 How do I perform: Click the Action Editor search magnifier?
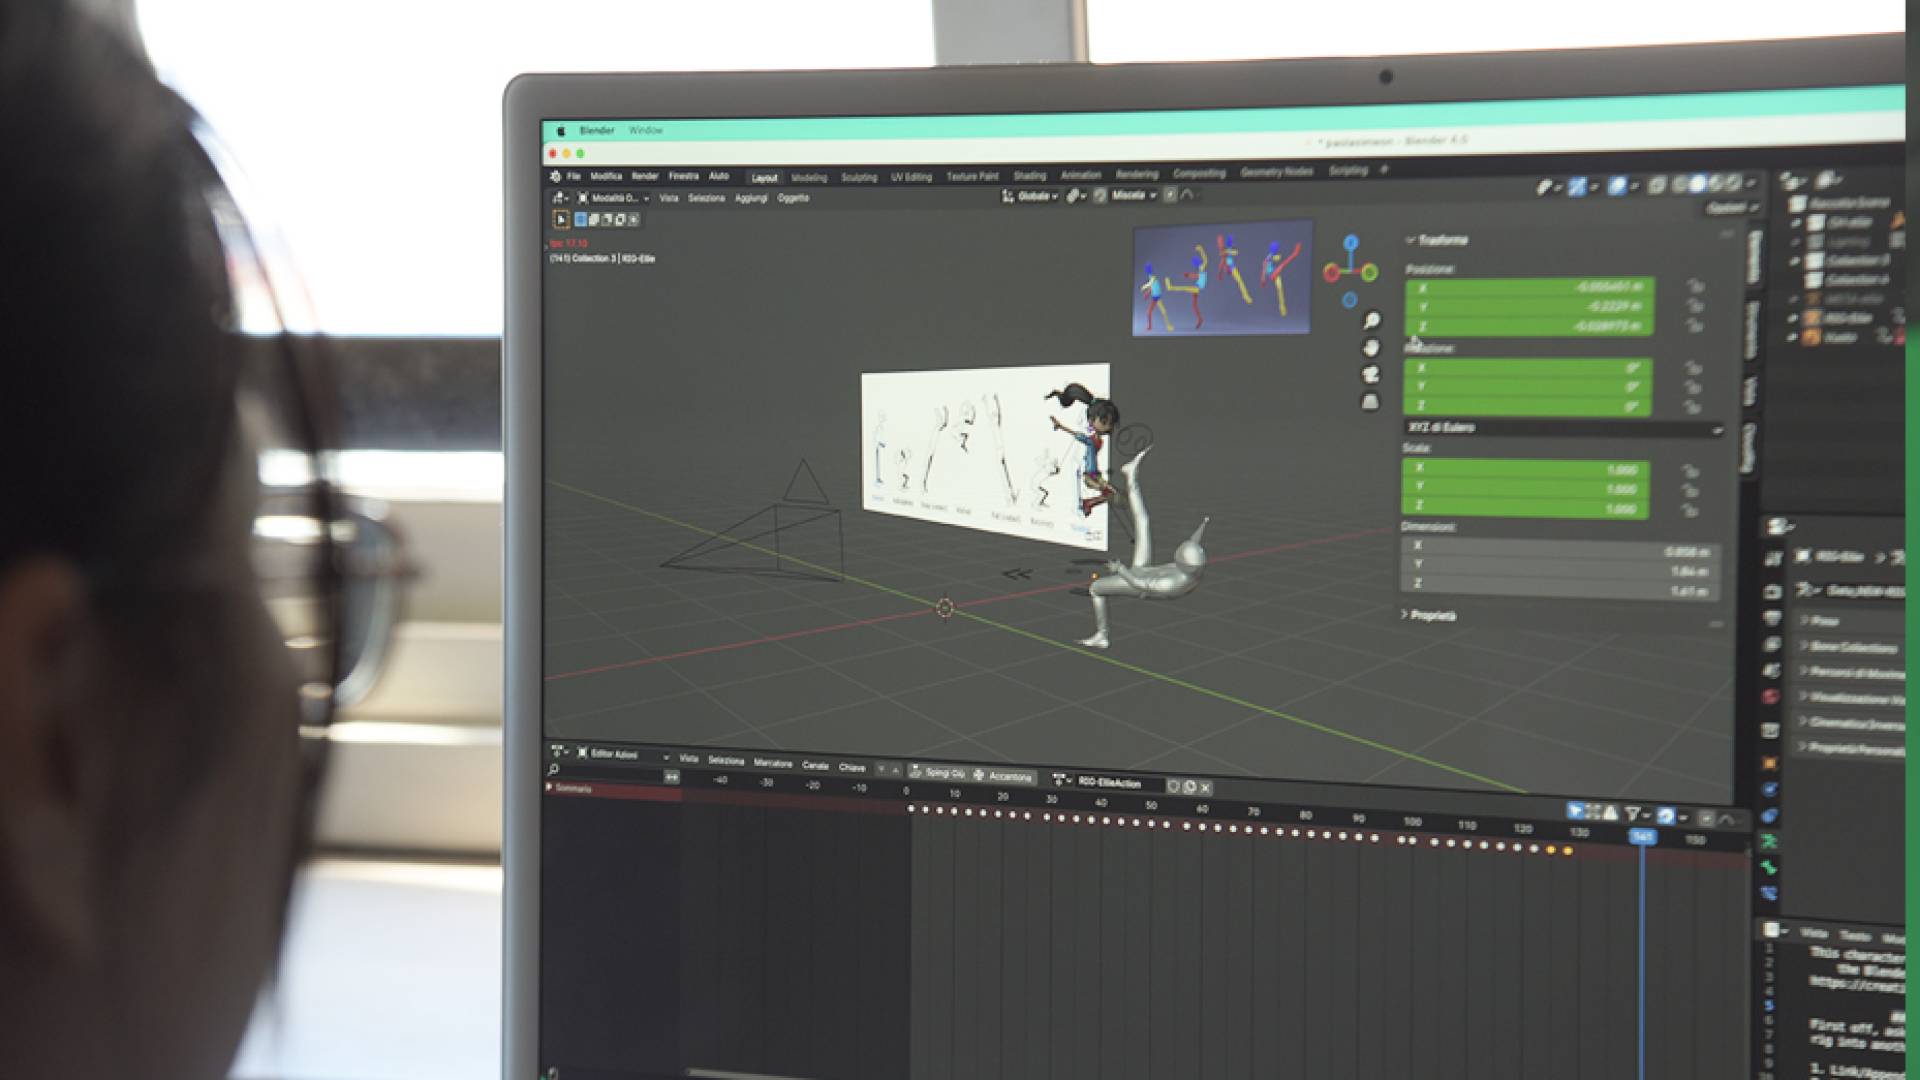coord(553,770)
